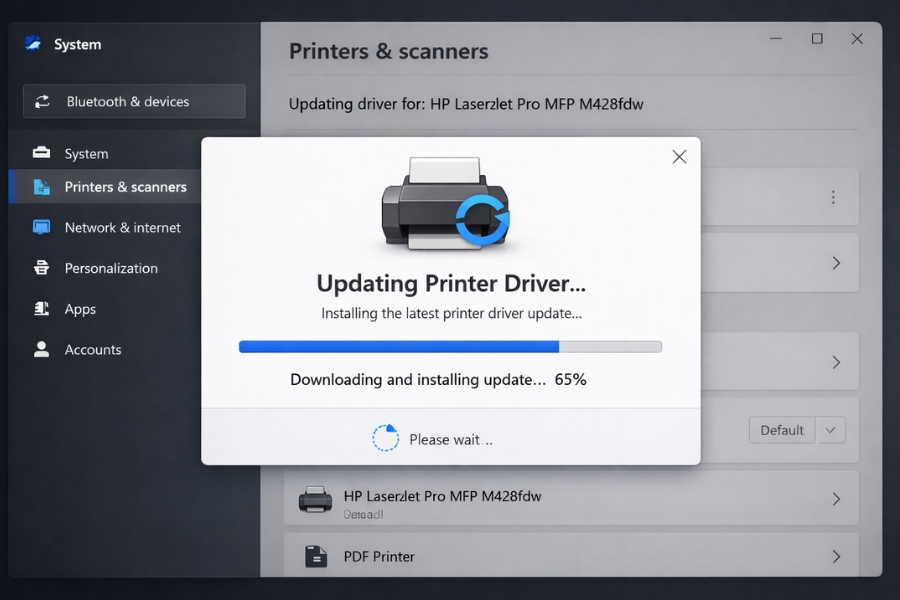This screenshot has width=900, height=600.
Task: Maximize the Settings window
Action: tap(817, 39)
